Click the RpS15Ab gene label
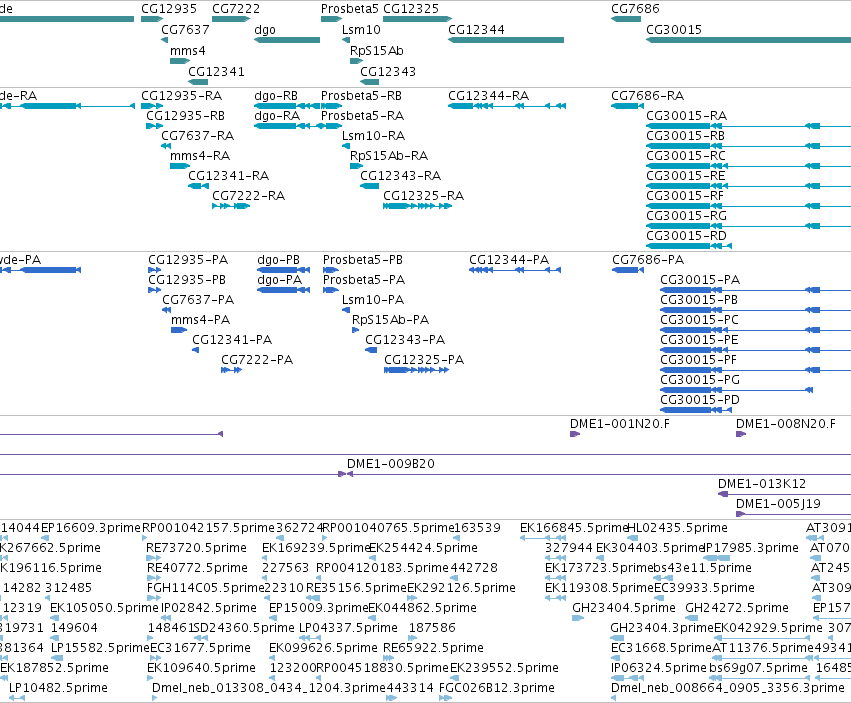This screenshot has width=851, height=703. (377, 51)
